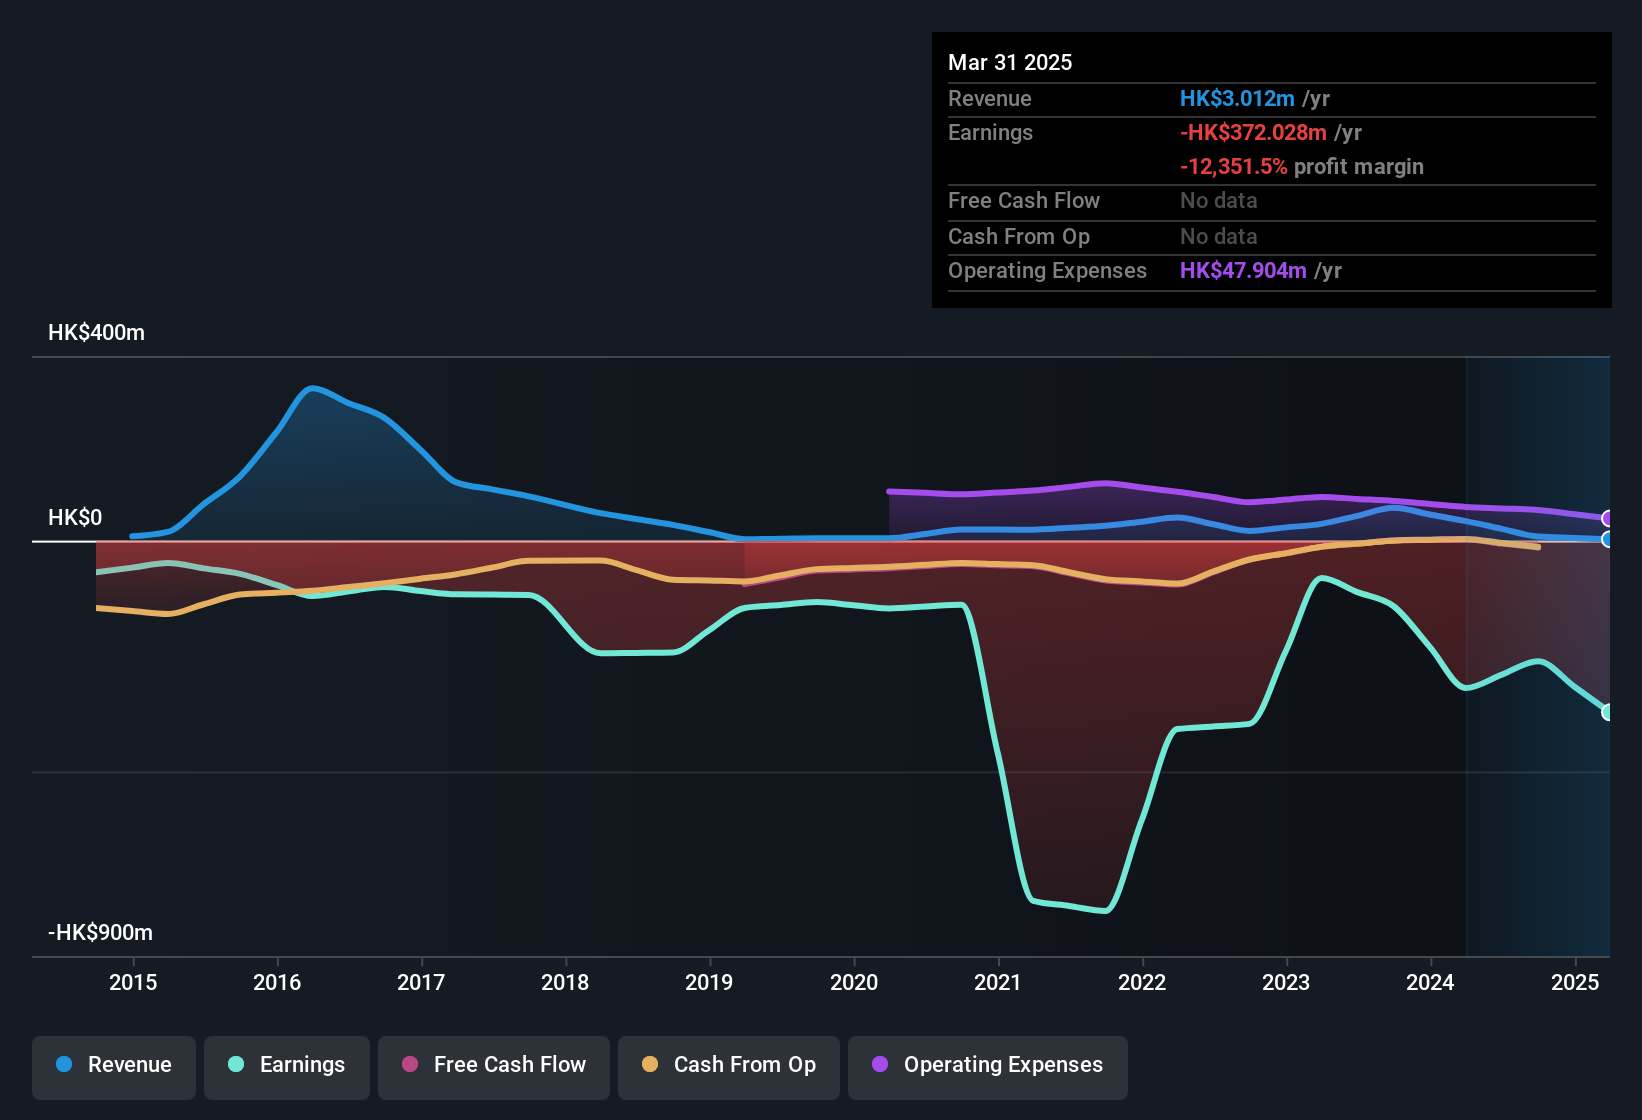Screen dimensions: 1642x1120
Task: Click the 2018 x-axis label
Action: [x=565, y=982]
